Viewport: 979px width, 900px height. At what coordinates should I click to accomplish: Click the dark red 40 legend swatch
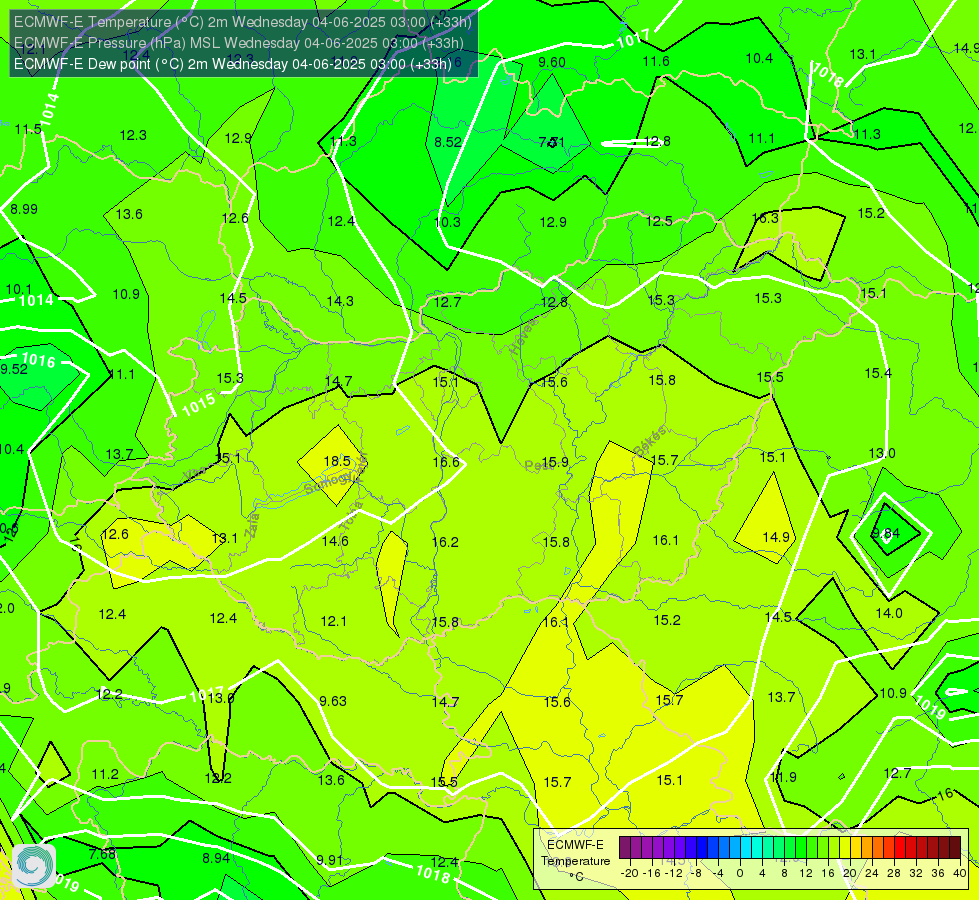[x=955, y=848]
